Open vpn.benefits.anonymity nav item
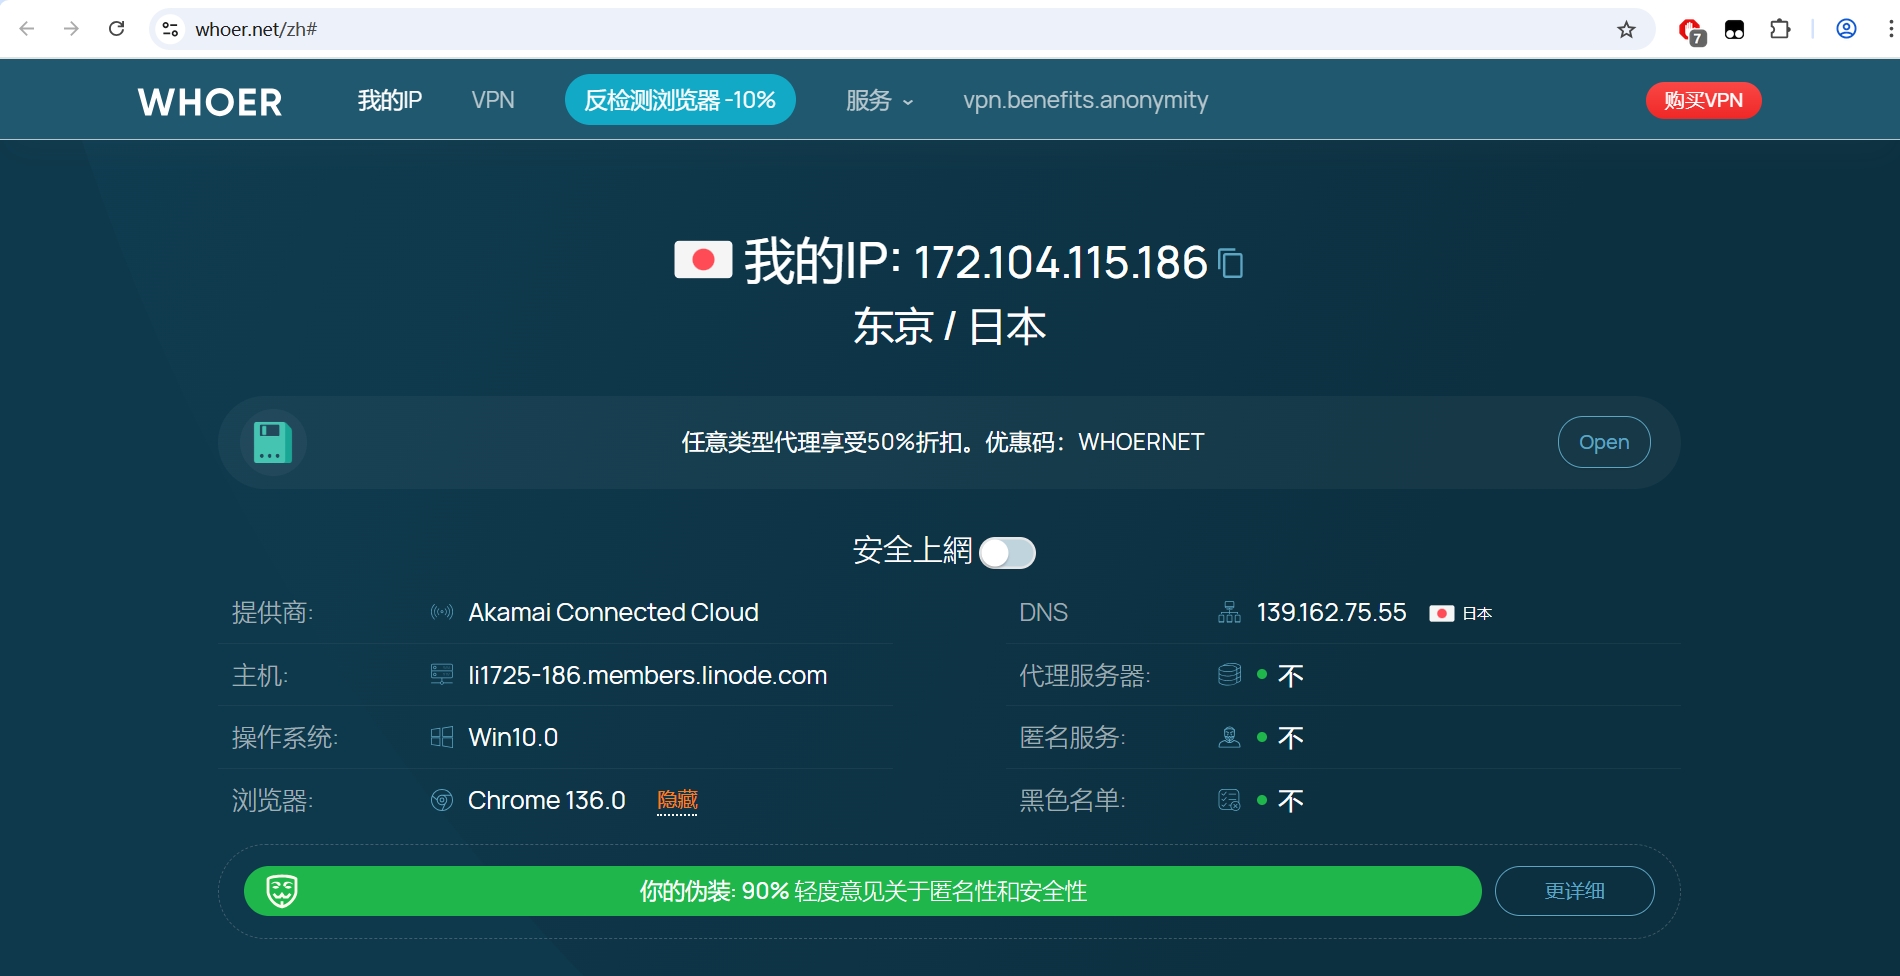This screenshot has height=976, width=1900. (x=1086, y=100)
